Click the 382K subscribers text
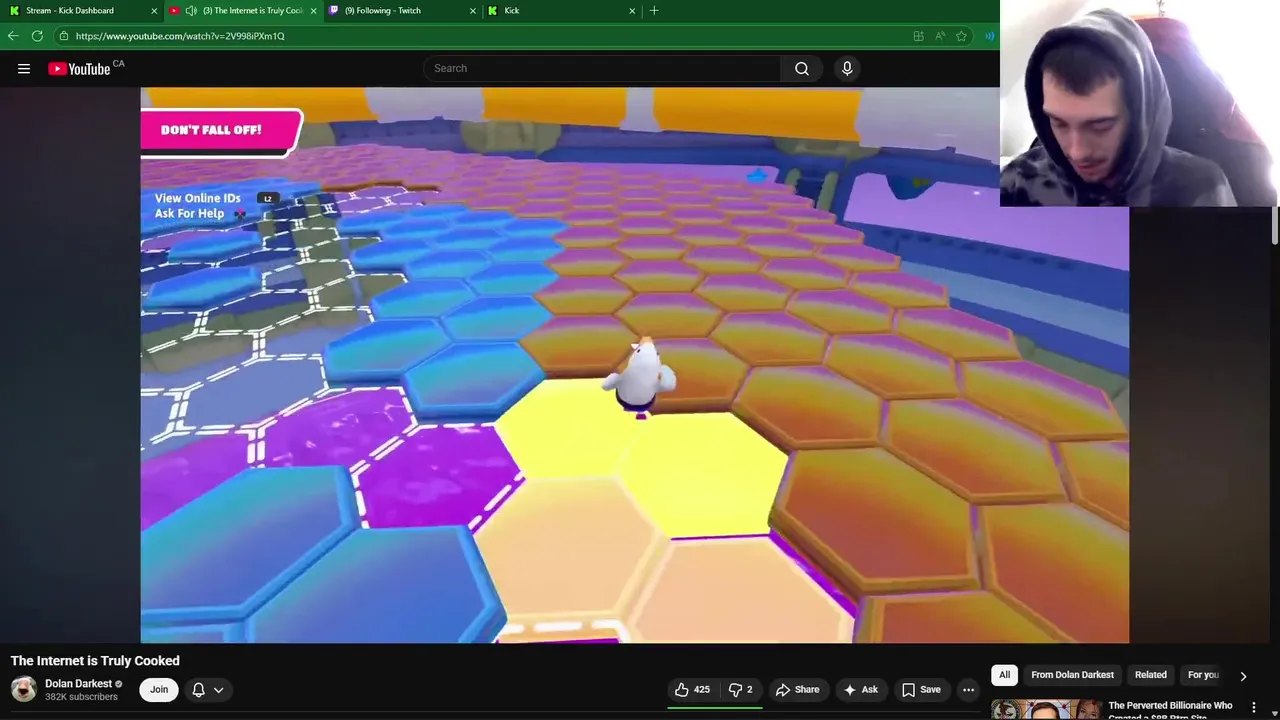Screen dimensions: 1280x720 81,697
